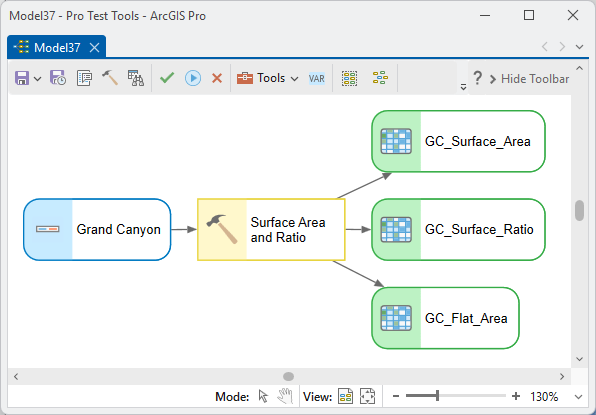This screenshot has width=596, height=415.
Task: Switch to Pan mode hand
Action: coord(285,396)
